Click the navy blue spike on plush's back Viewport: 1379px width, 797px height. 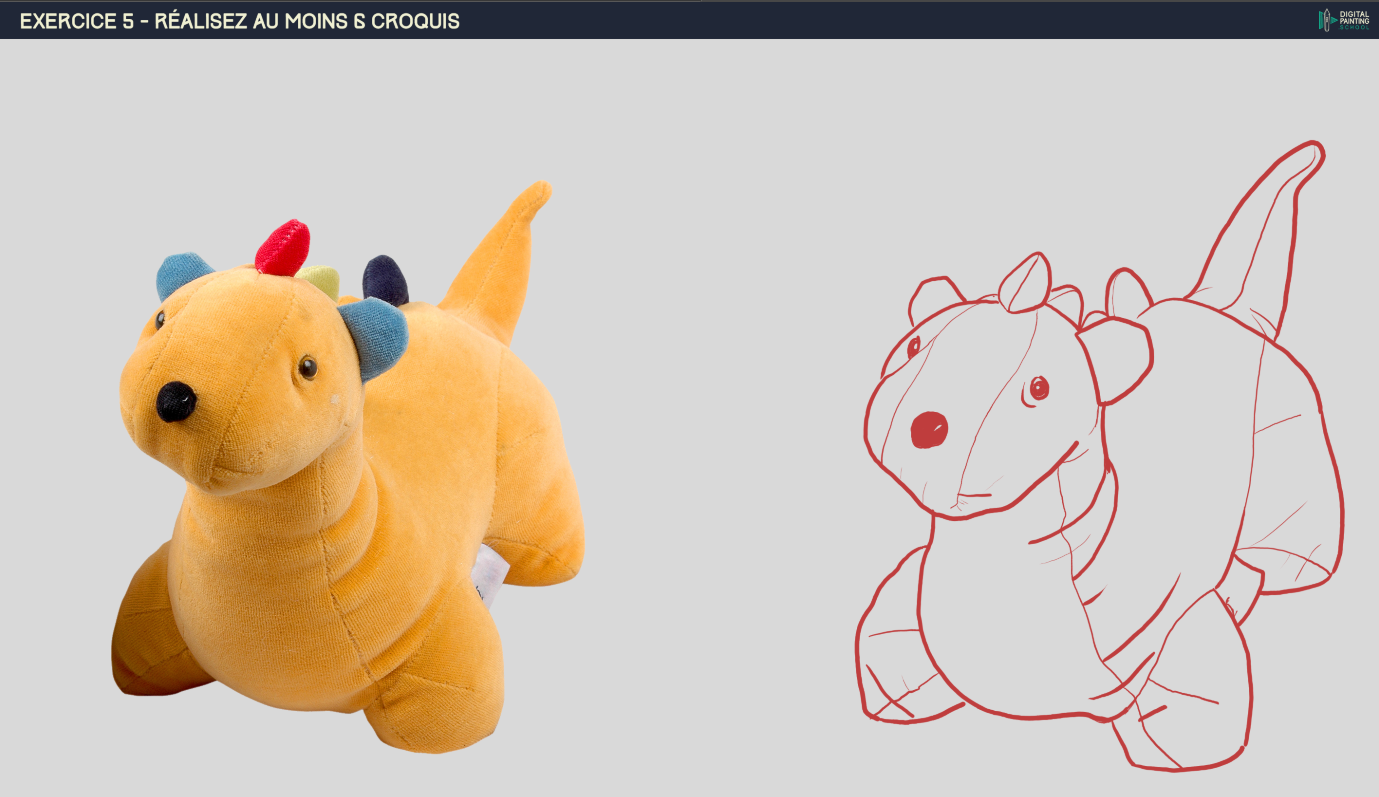(386, 279)
